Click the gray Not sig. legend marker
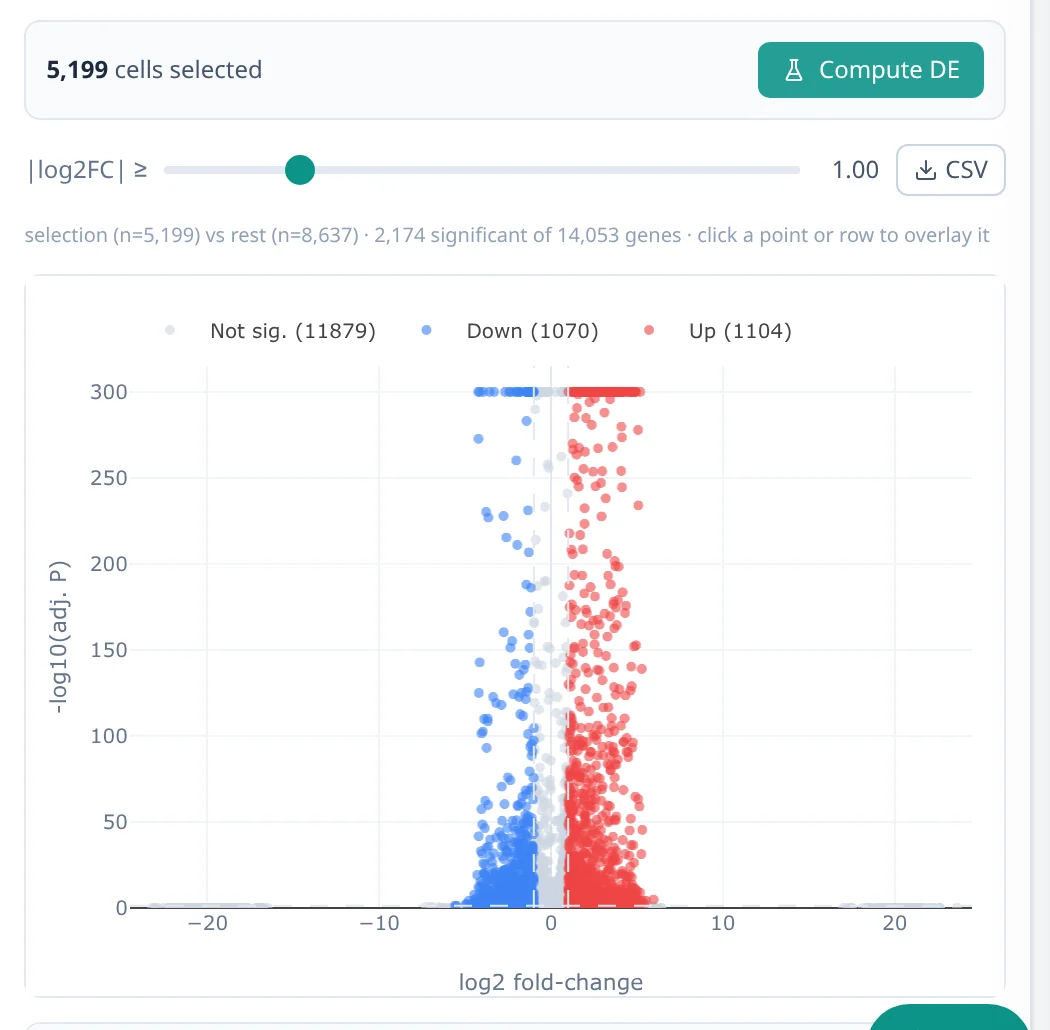 [x=170, y=330]
